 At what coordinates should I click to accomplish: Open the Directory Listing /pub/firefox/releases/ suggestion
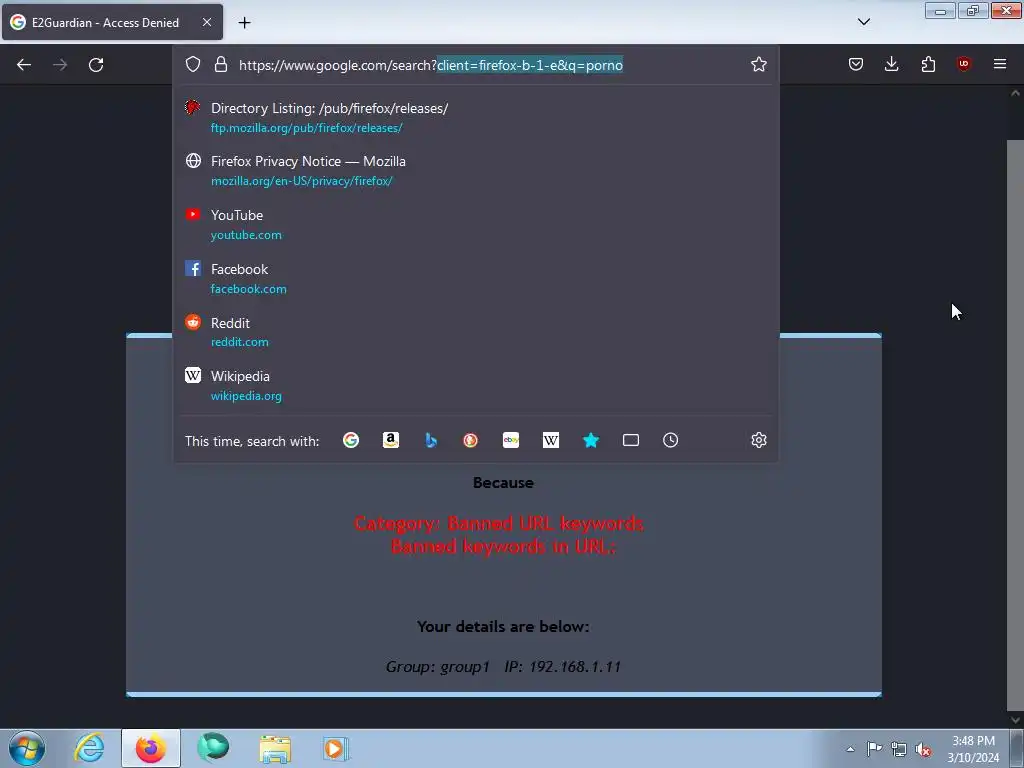476,118
